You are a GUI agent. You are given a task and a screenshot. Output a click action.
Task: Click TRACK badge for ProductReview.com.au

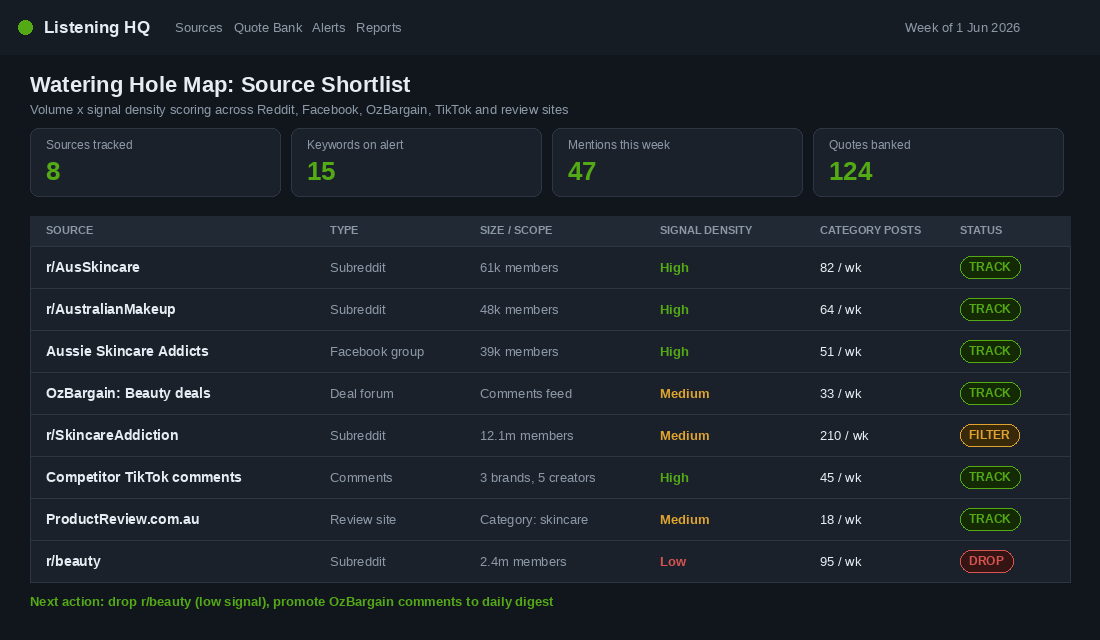990,519
